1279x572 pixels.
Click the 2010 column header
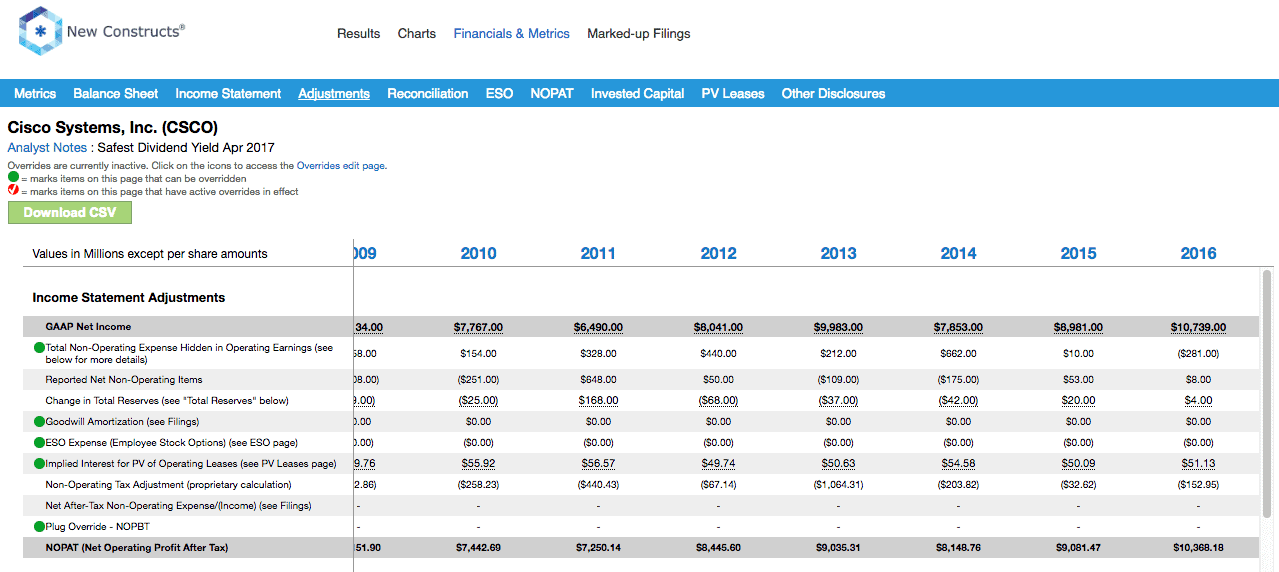478,253
